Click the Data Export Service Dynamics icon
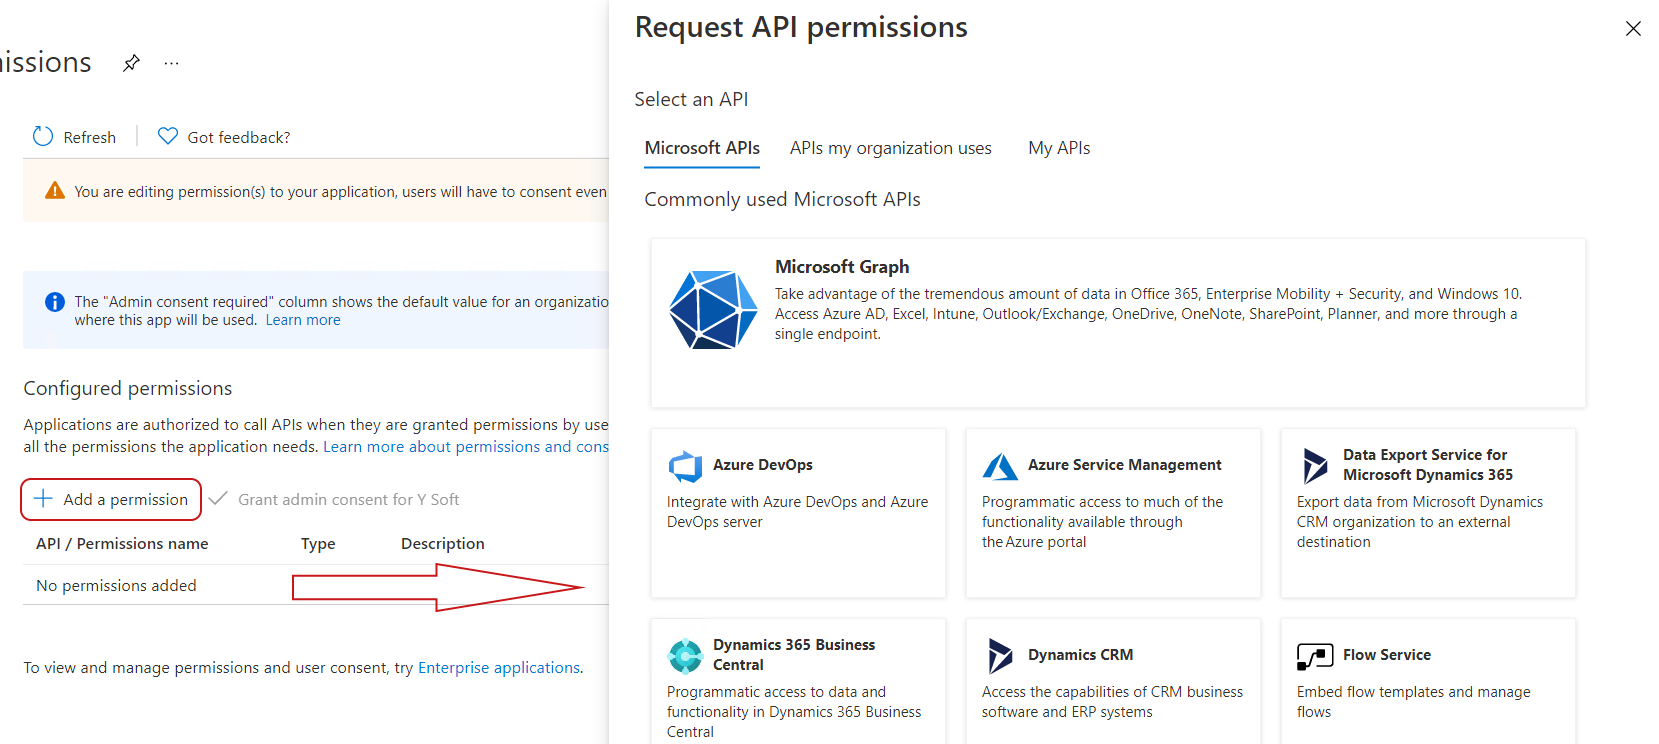1659x744 pixels. tap(1315, 466)
